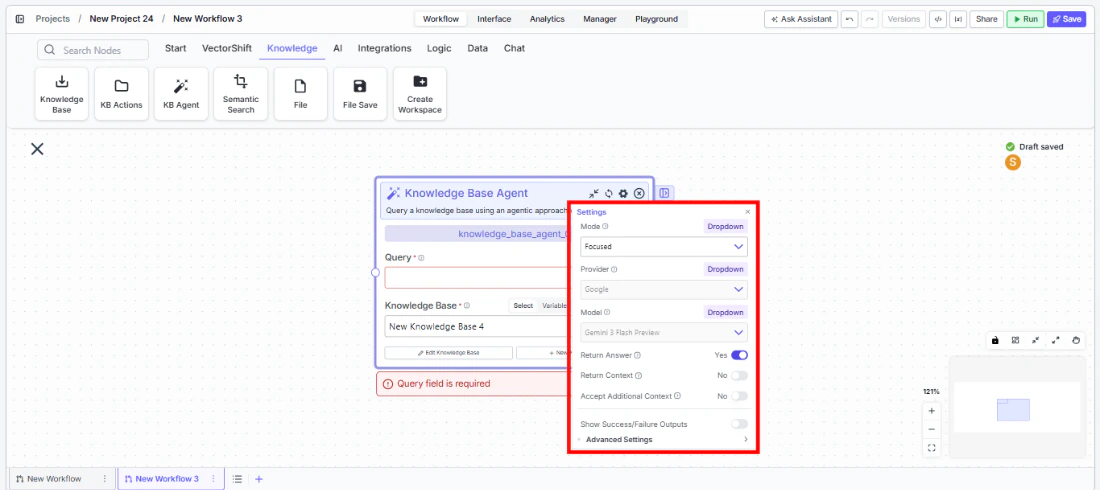Delete the Knowledge Base Agent node
Screen dimensions: 1100x490
coord(638,193)
